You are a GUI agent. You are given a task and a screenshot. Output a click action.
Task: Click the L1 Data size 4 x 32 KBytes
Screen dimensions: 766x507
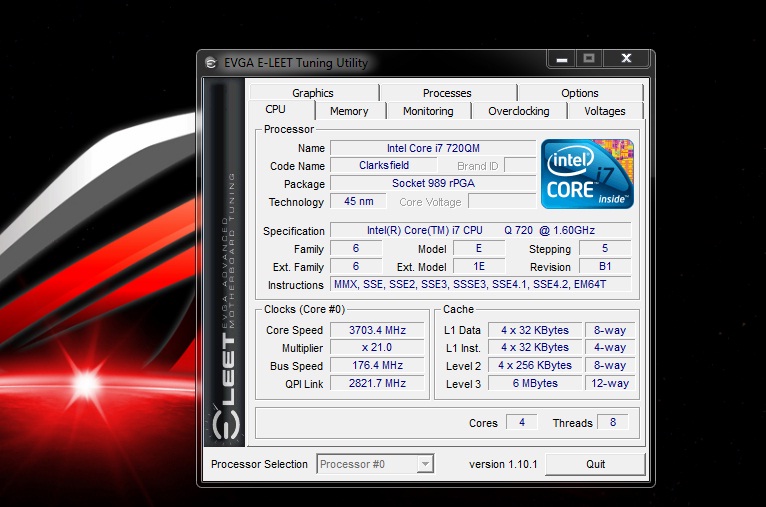(x=535, y=330)
